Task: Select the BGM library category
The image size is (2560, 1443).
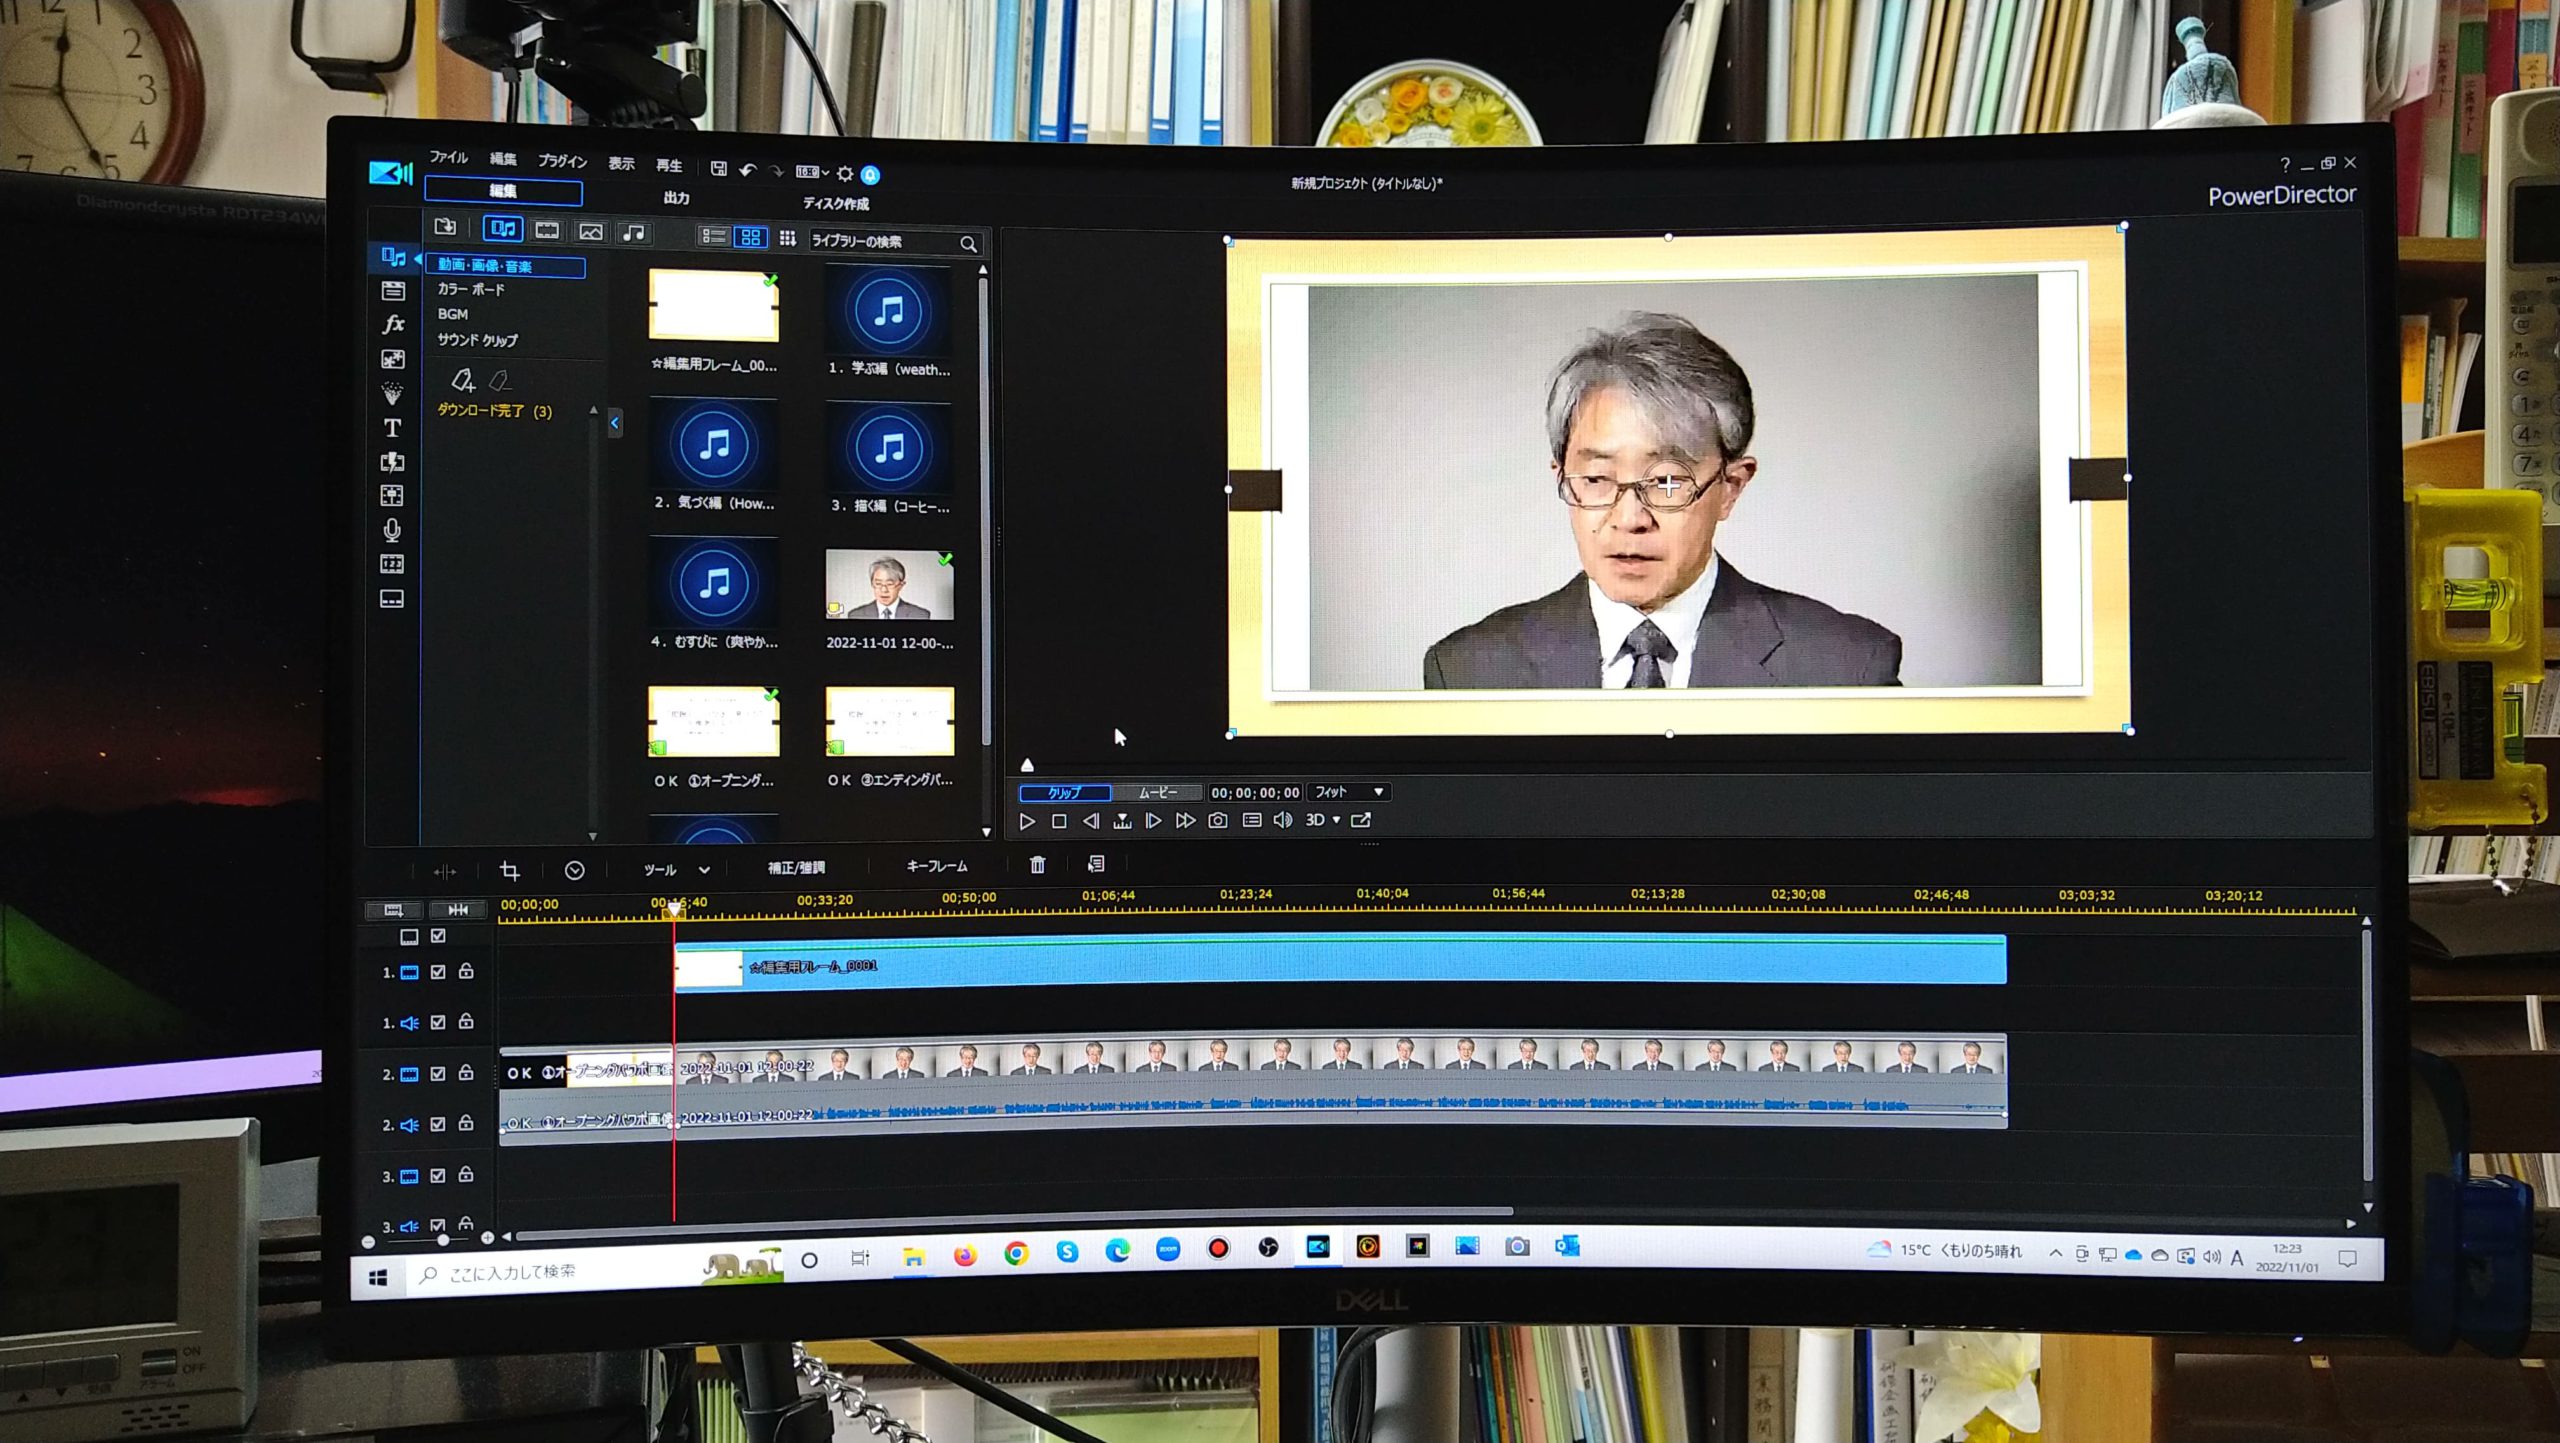Action: coord(452,314)
